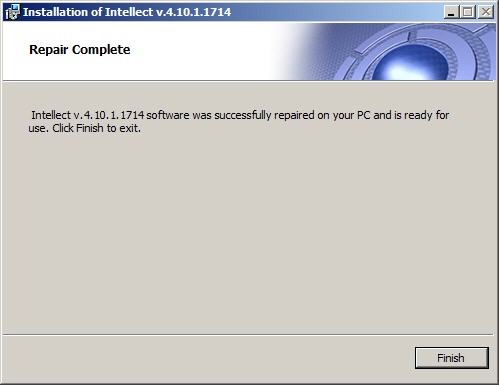The image size is (499, 385).
Task: Close the installation dialog with X
Action: tap(486, 12)
